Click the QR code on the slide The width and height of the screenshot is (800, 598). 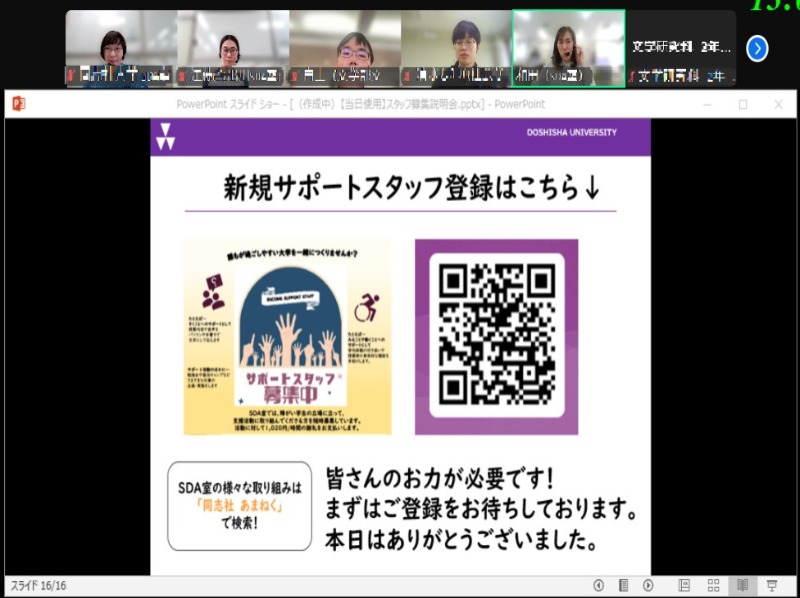[x=496, y=335]
